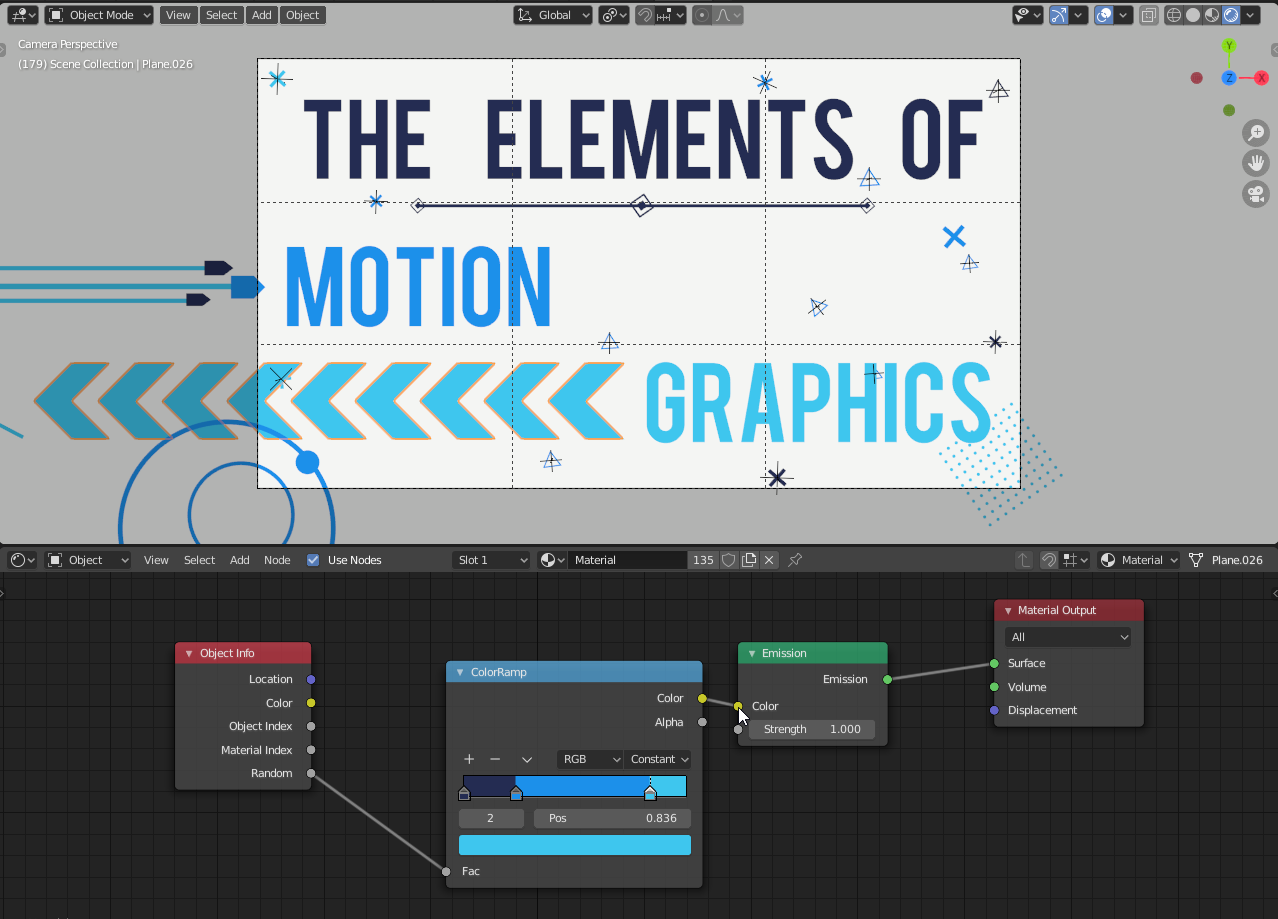Open the 3D viewport editor type menu
This screenshot has width=1278, height=919.
(x=22, y=15)
